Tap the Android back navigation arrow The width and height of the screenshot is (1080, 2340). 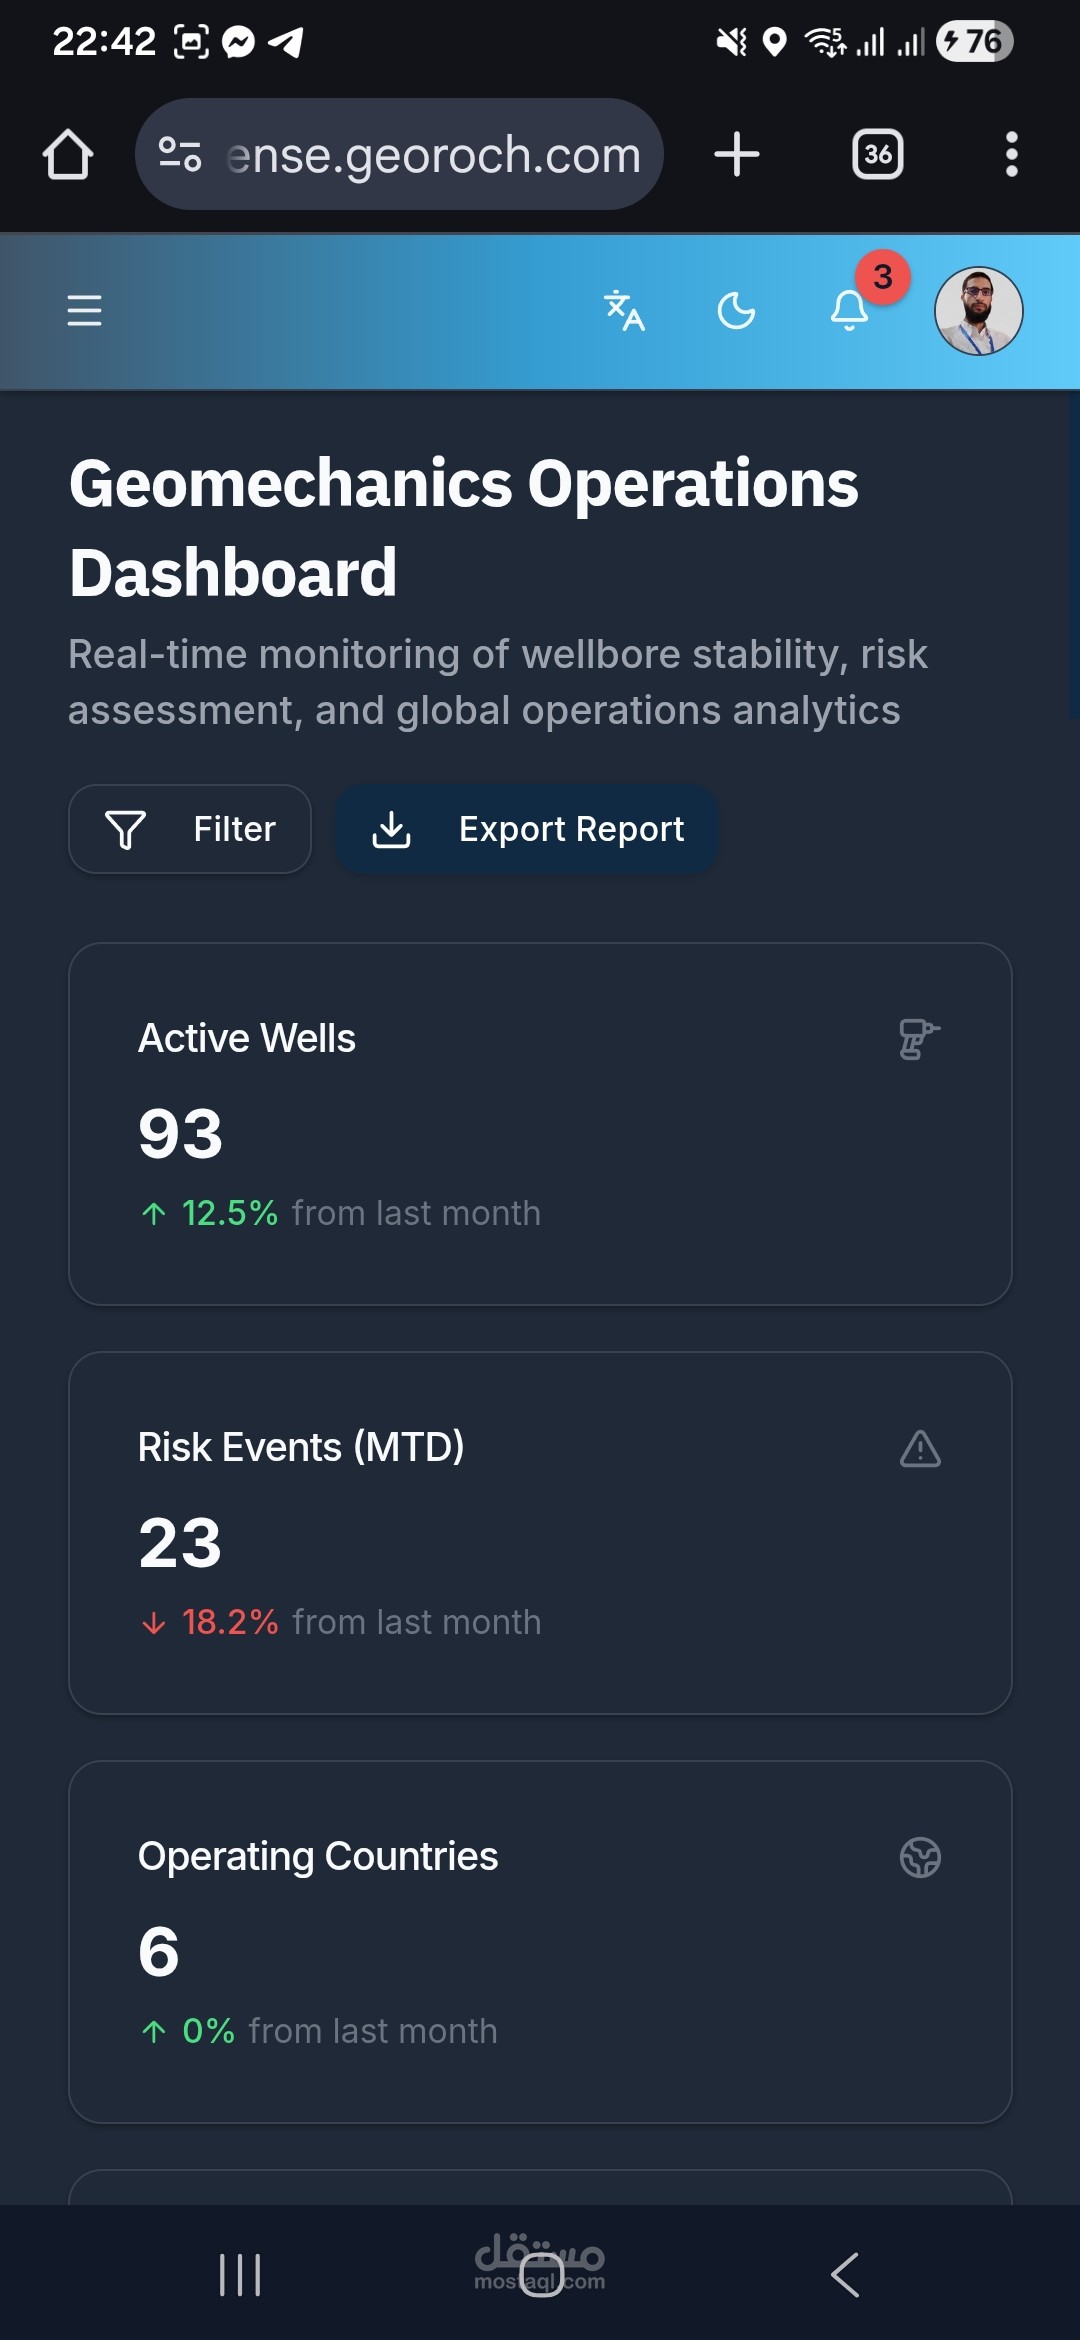point(845,2275)
